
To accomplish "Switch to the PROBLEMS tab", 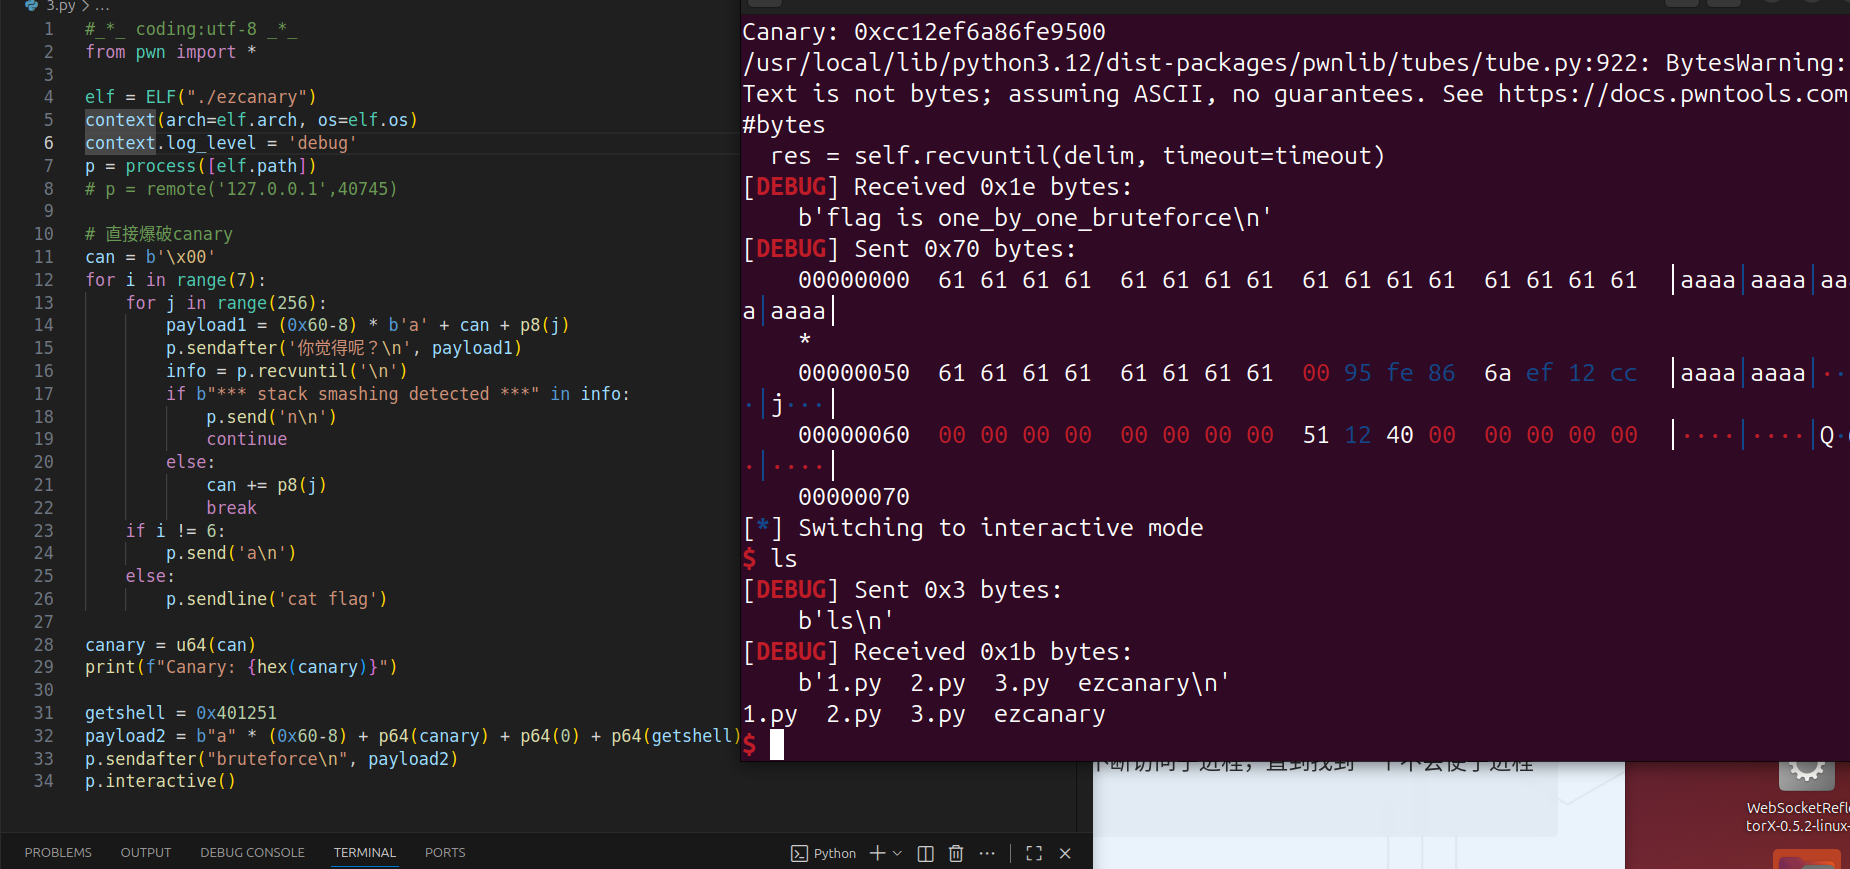I will coord(58,853).
